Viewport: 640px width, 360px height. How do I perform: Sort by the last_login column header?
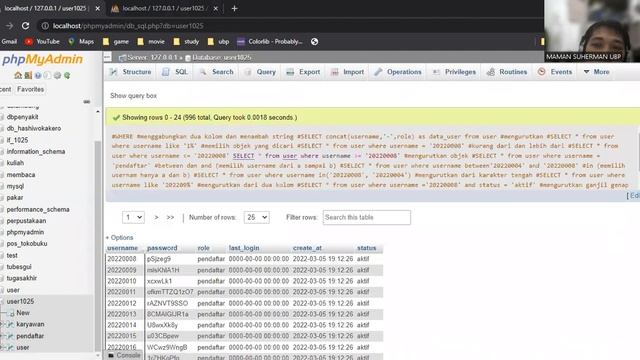(244, 248)
